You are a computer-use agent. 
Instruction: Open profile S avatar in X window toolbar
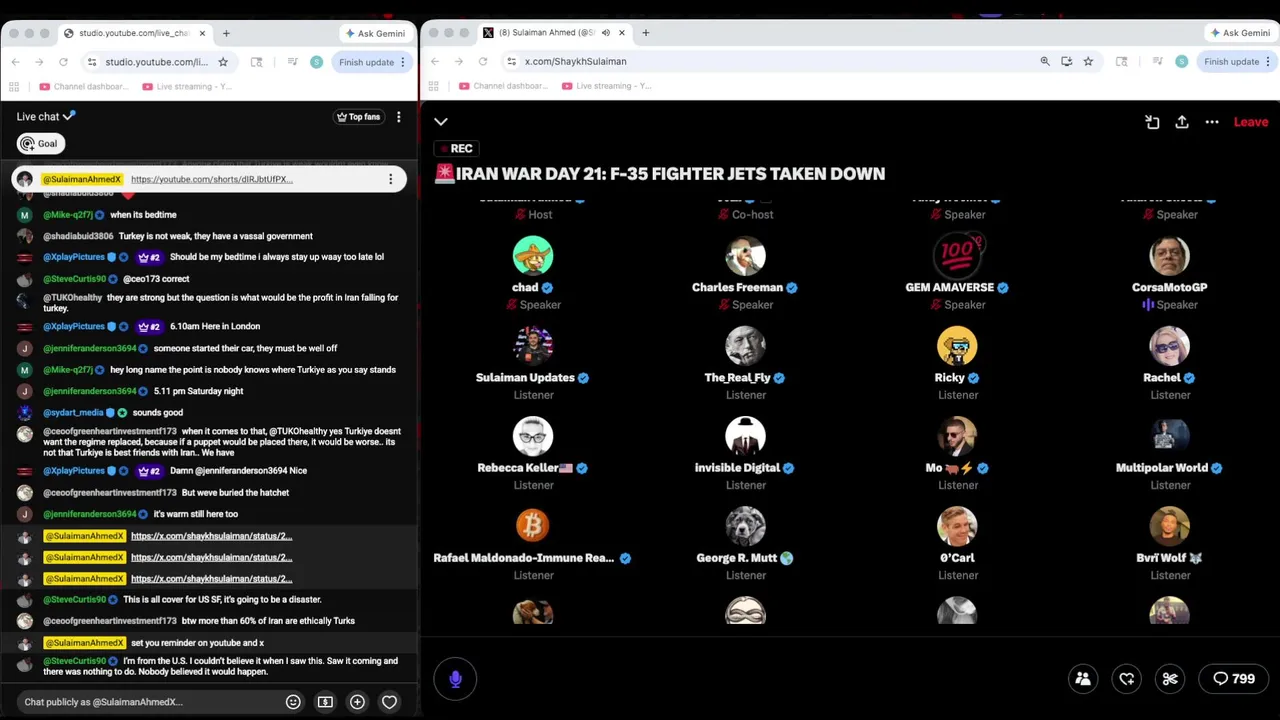pos(1181,62)
